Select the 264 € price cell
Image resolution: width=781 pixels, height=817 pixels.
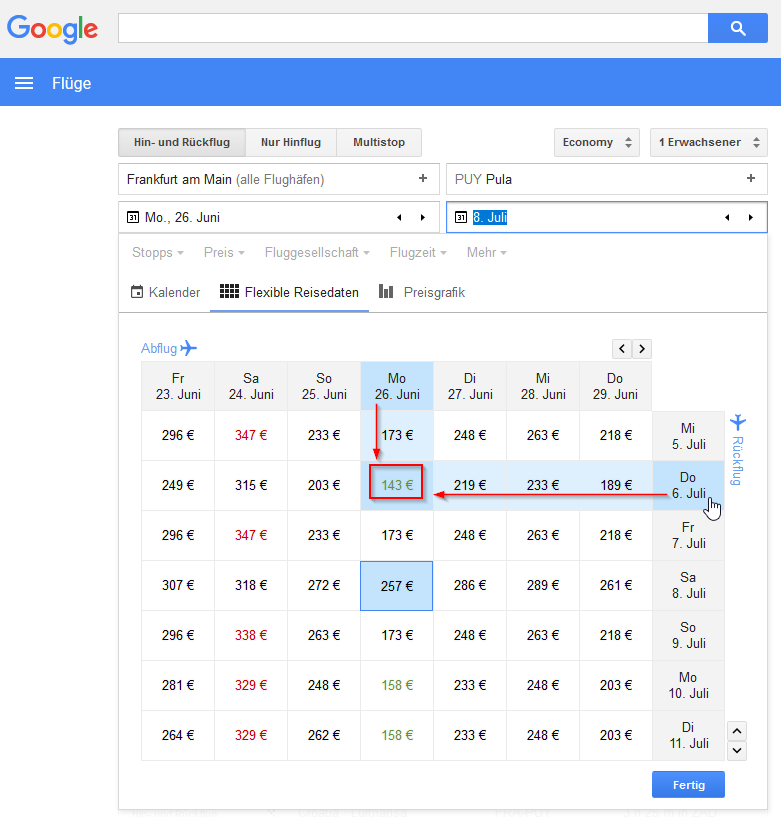tap(178, 735)
